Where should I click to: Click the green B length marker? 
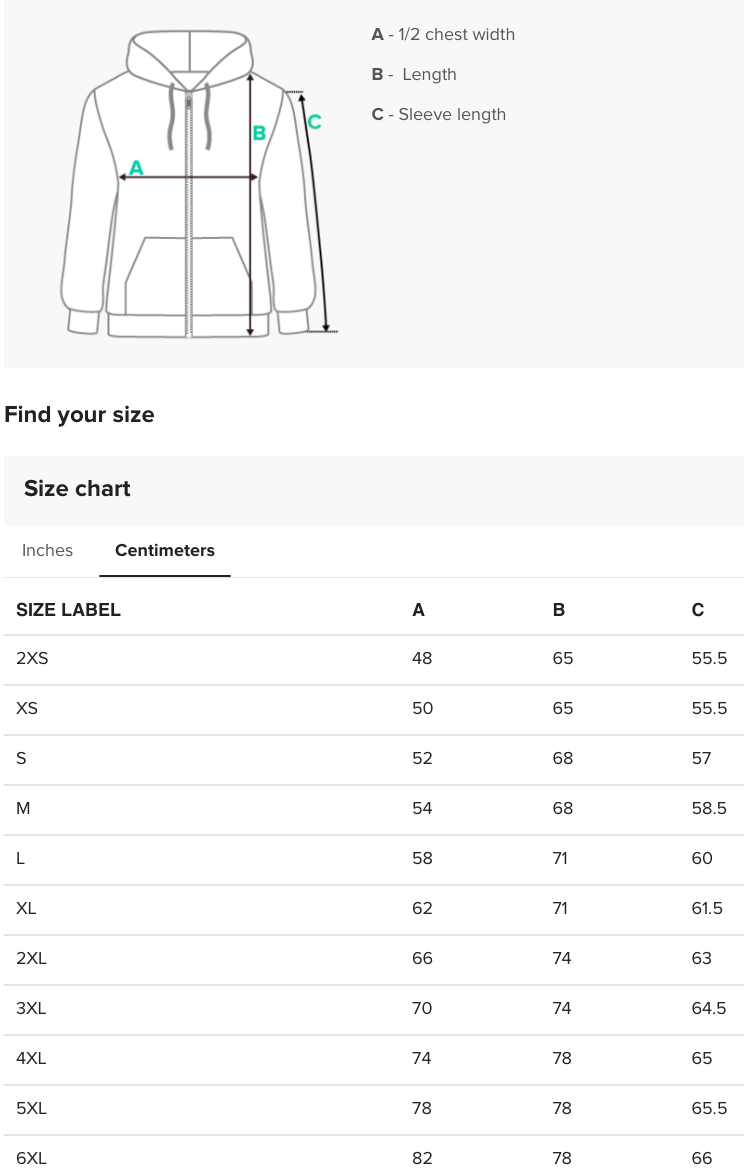pyautogui.click(x=259, y=133)
